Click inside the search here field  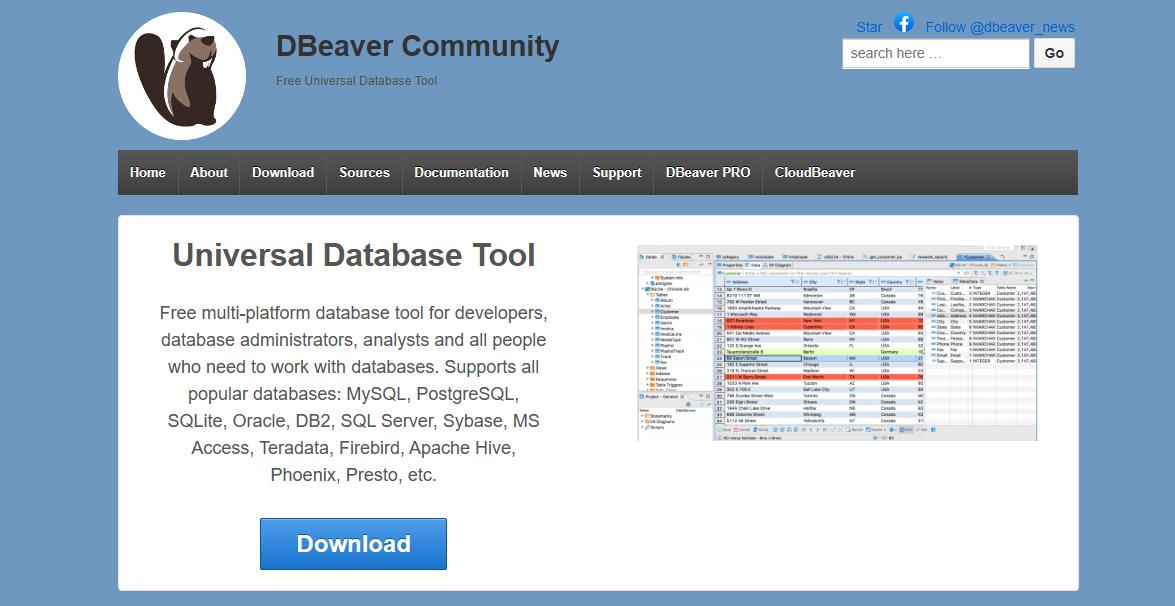[934, 53]
